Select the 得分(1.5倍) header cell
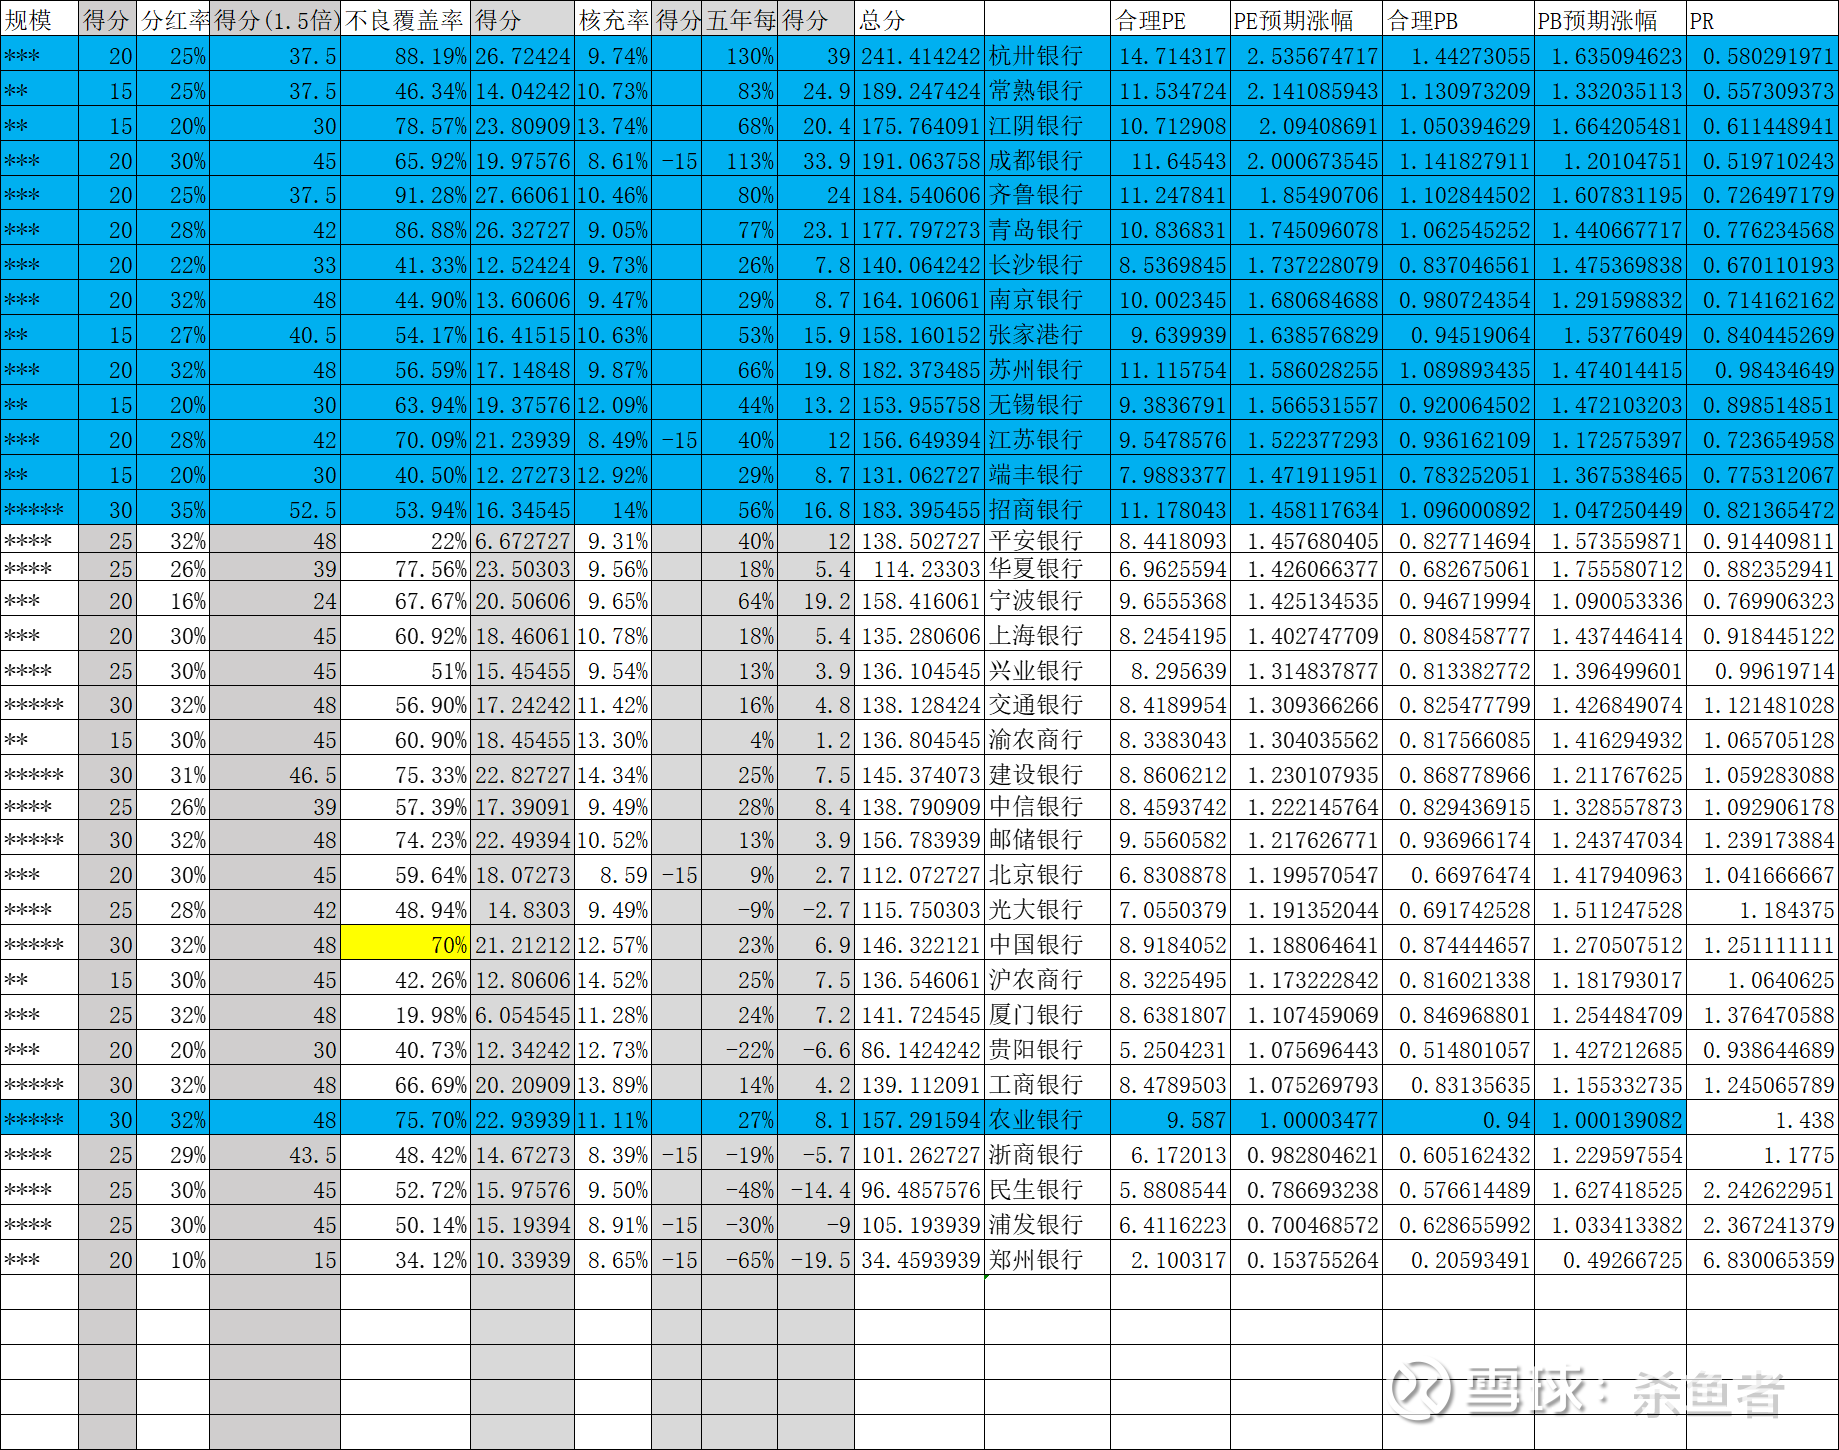Screen dimensions: 1839x1450 (x=275, y=19)
